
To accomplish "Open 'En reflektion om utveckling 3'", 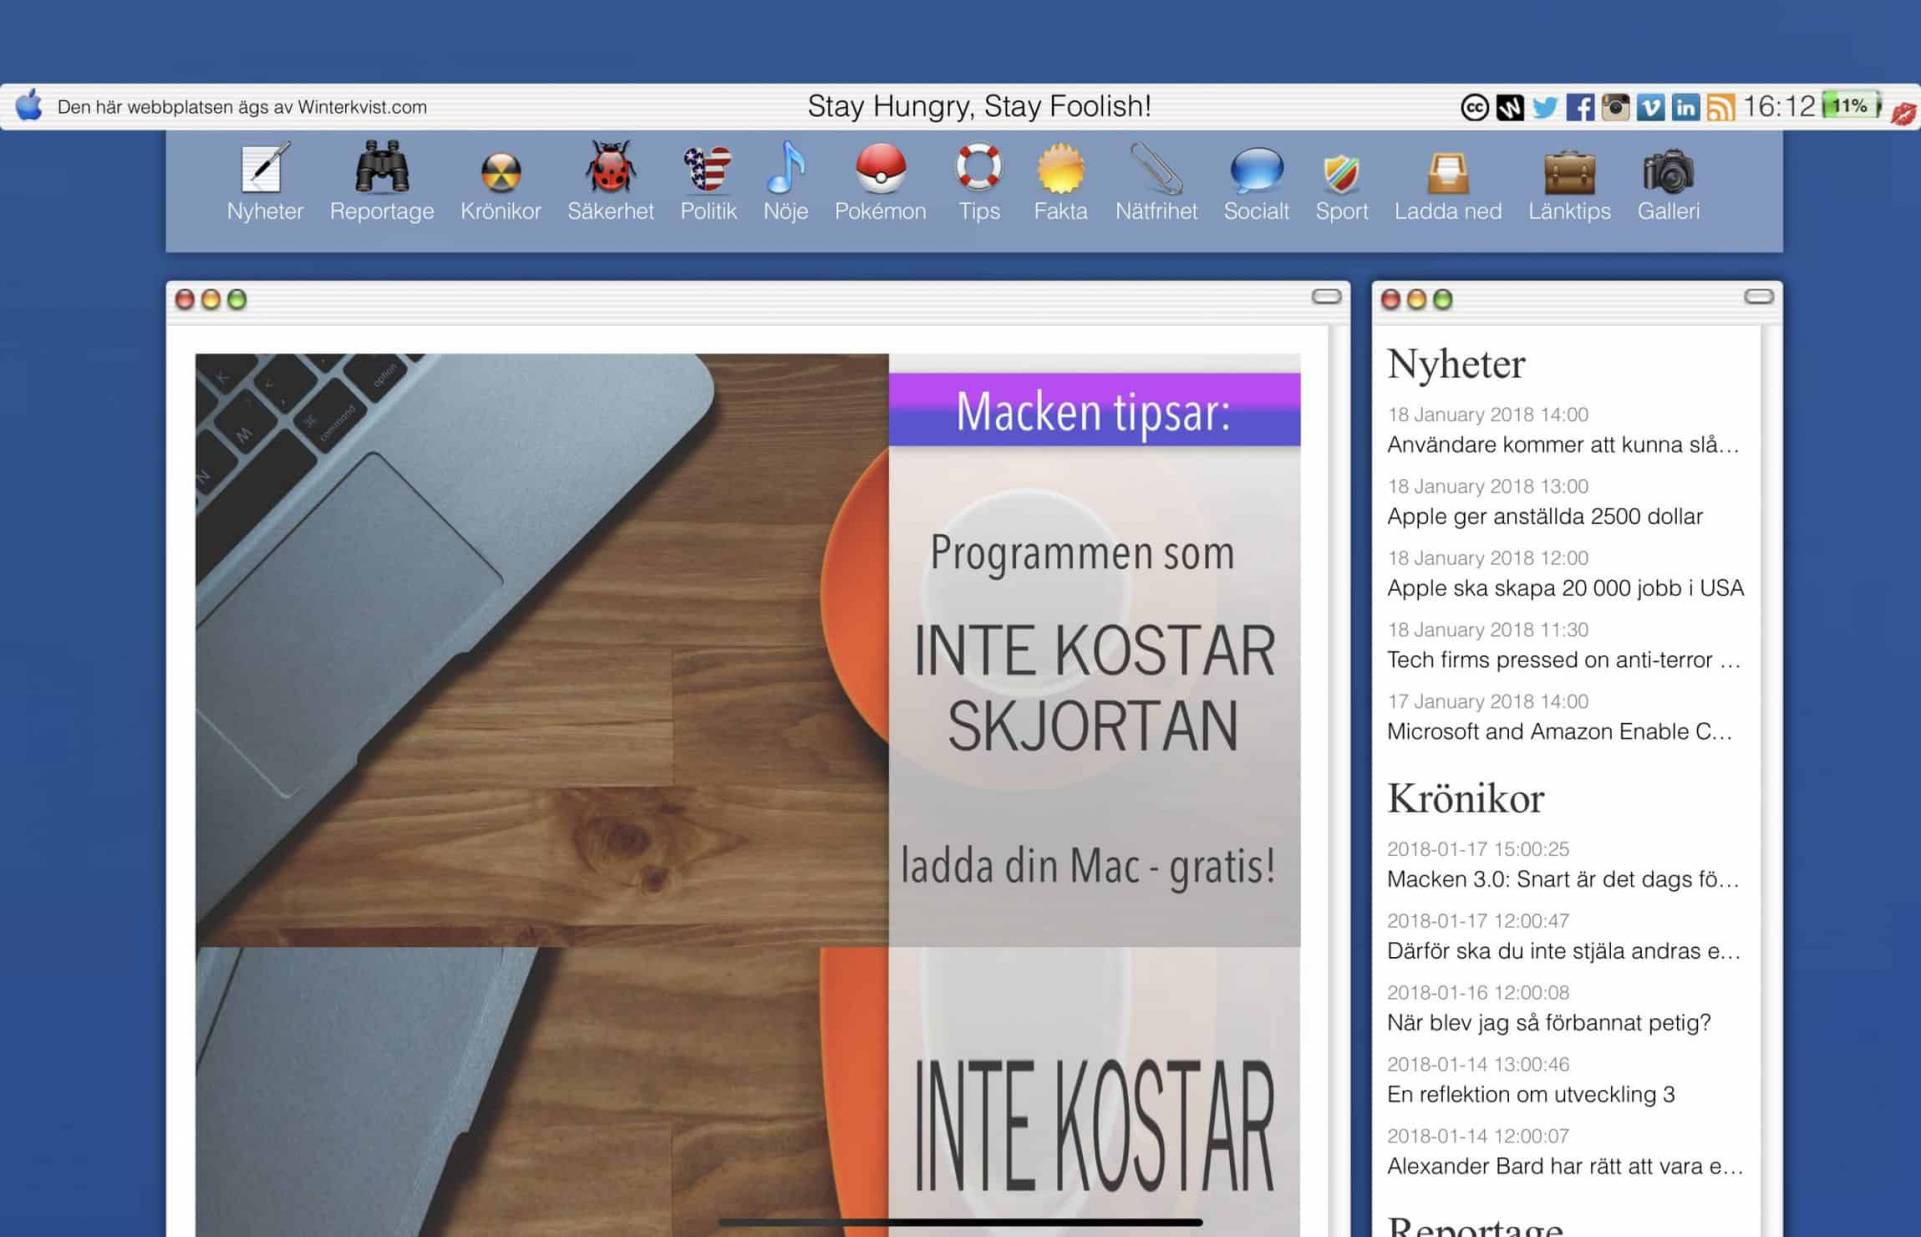I will 1530,1094.
